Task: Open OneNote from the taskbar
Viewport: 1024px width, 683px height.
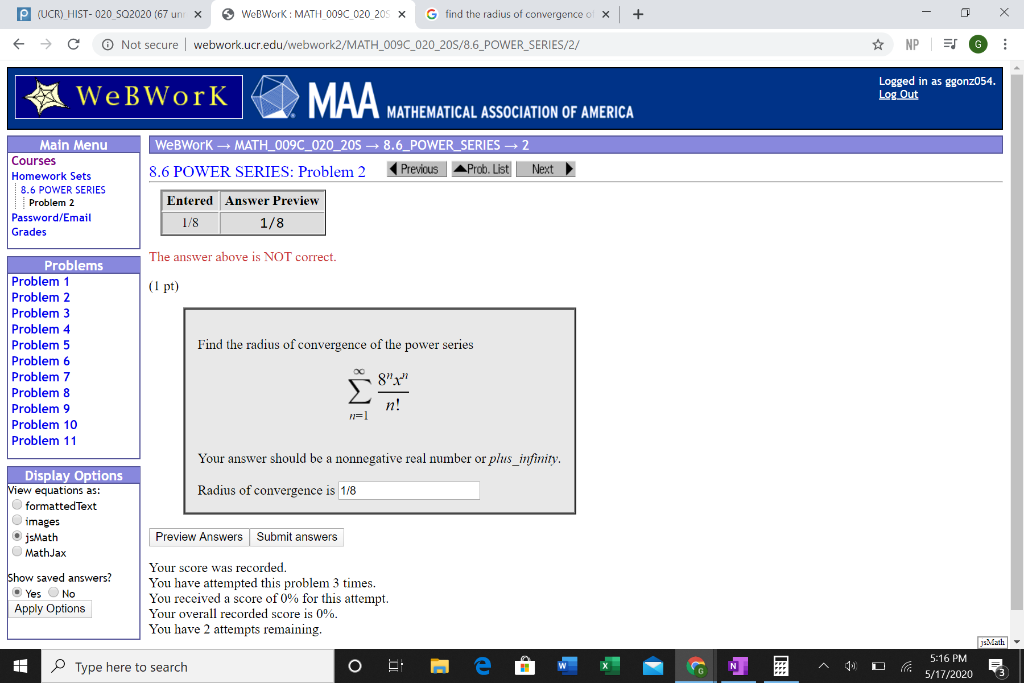Action: [x=736, y=666]
